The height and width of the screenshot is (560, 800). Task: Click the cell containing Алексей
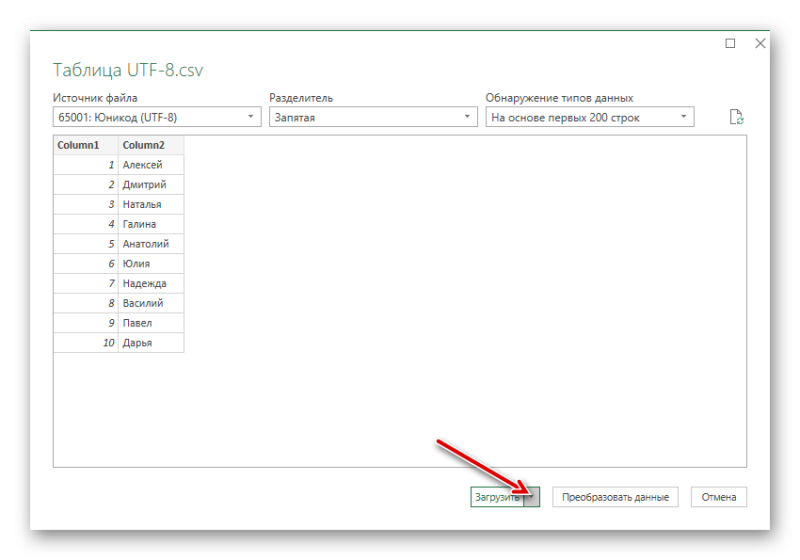pyautogui.click(x=151, y=165)
